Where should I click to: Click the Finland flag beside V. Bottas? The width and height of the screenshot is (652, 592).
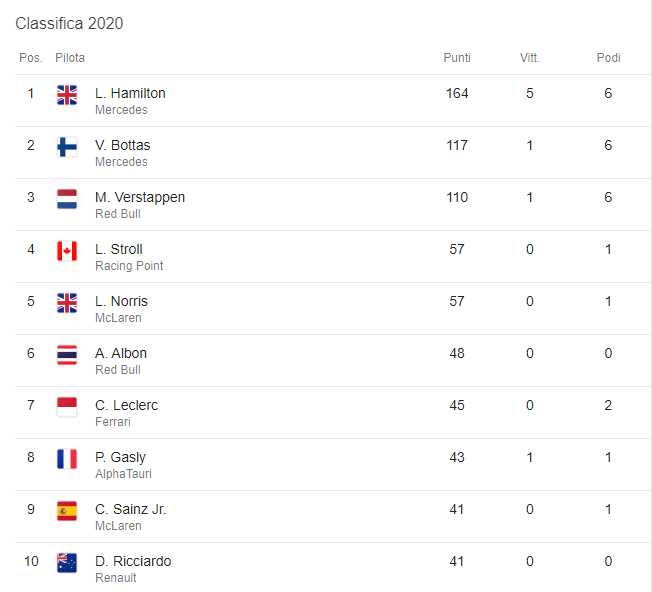[67, 147]
